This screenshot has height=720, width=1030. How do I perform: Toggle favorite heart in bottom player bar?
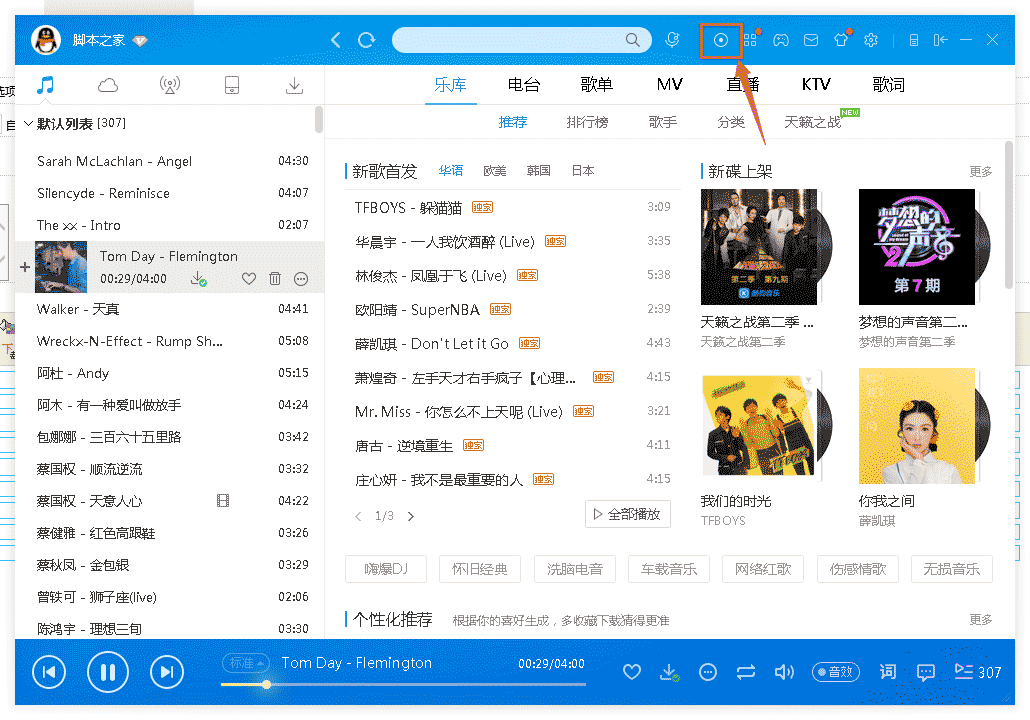click(x=632, y=671)
